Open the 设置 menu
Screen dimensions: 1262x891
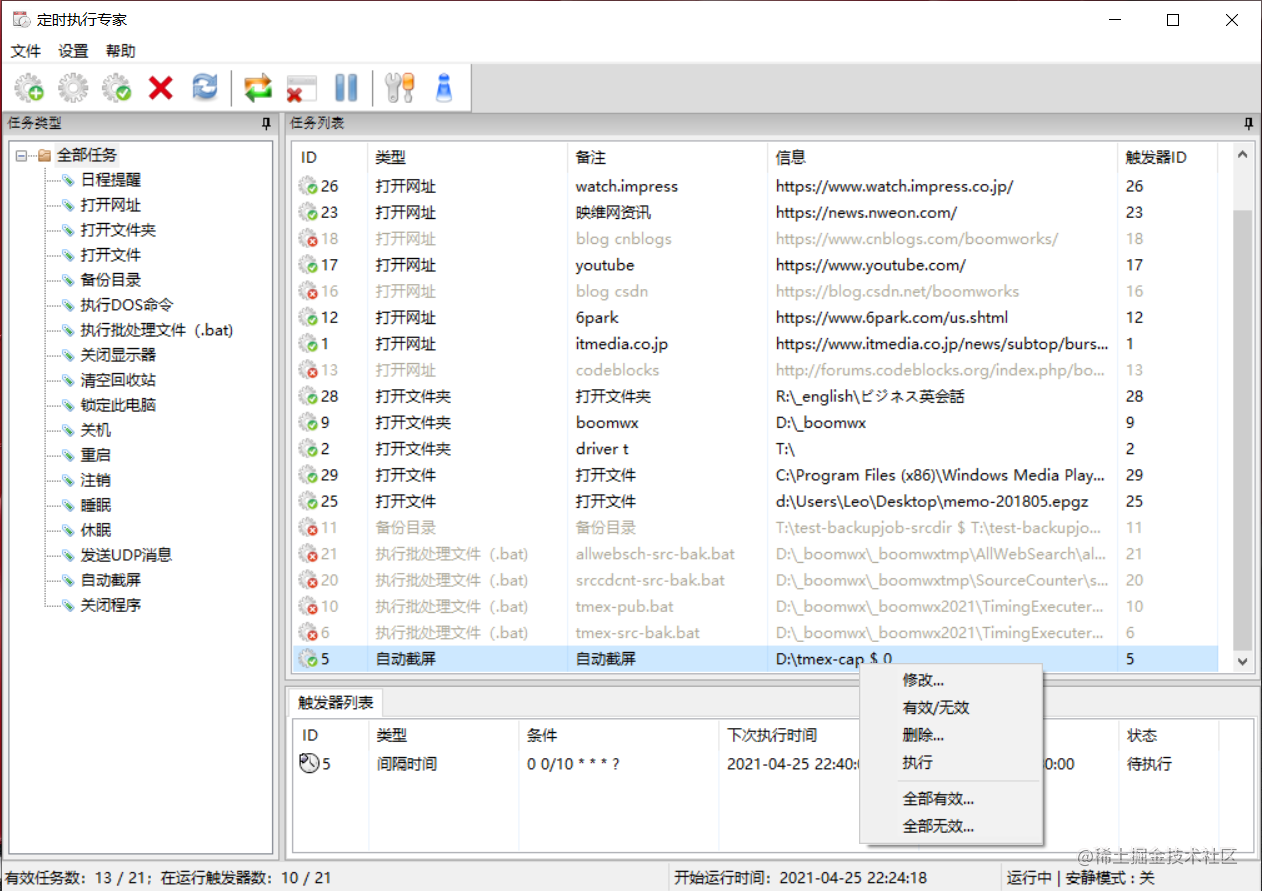pos(73,51)
